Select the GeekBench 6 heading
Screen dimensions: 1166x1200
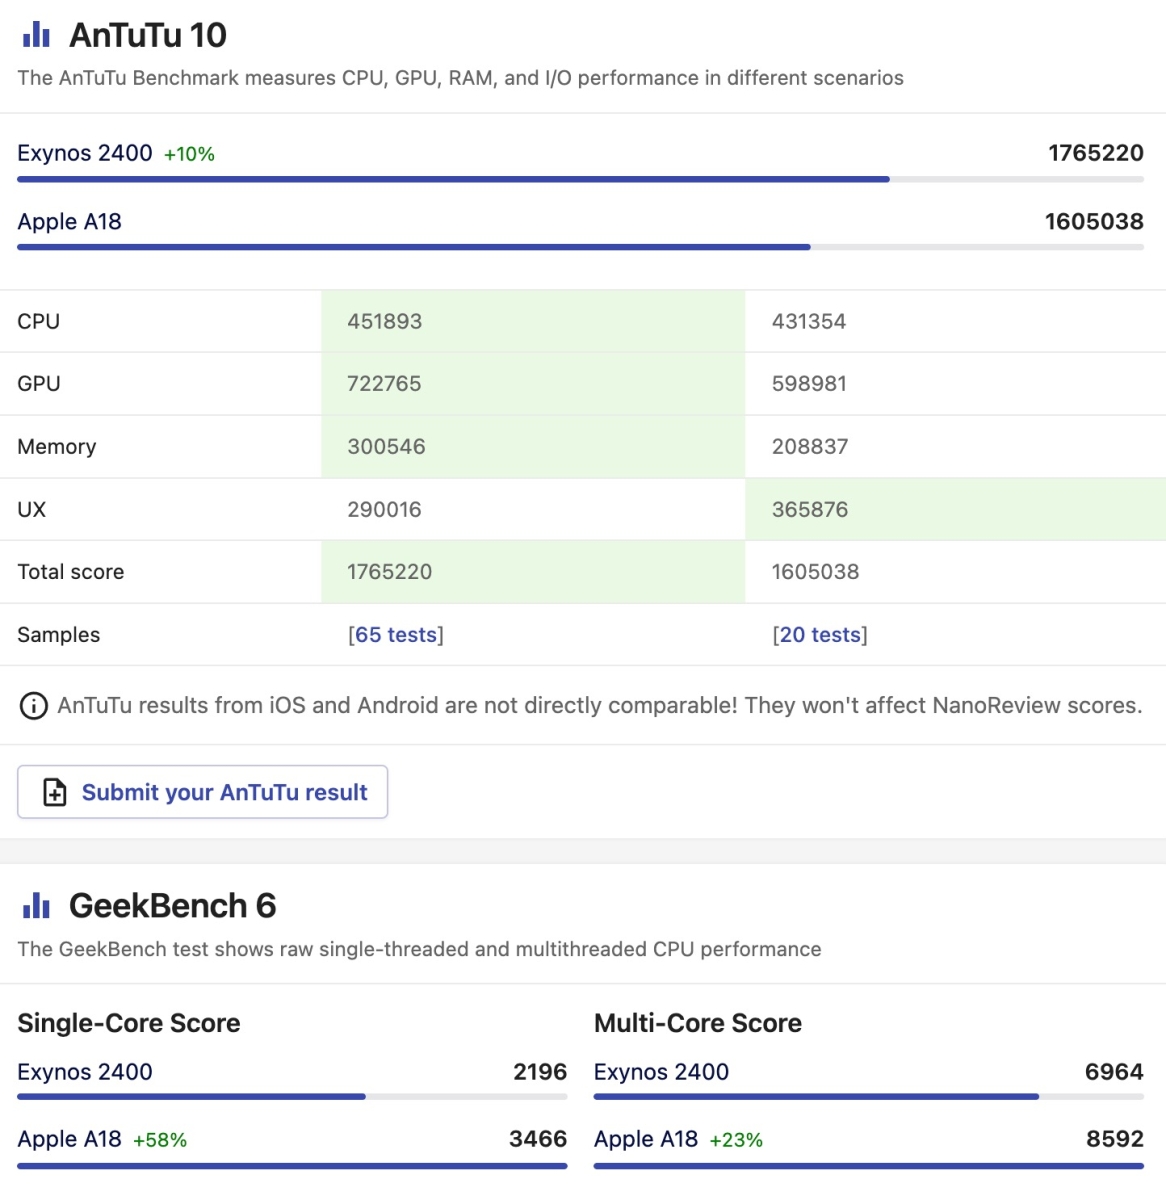coord(172,906)
